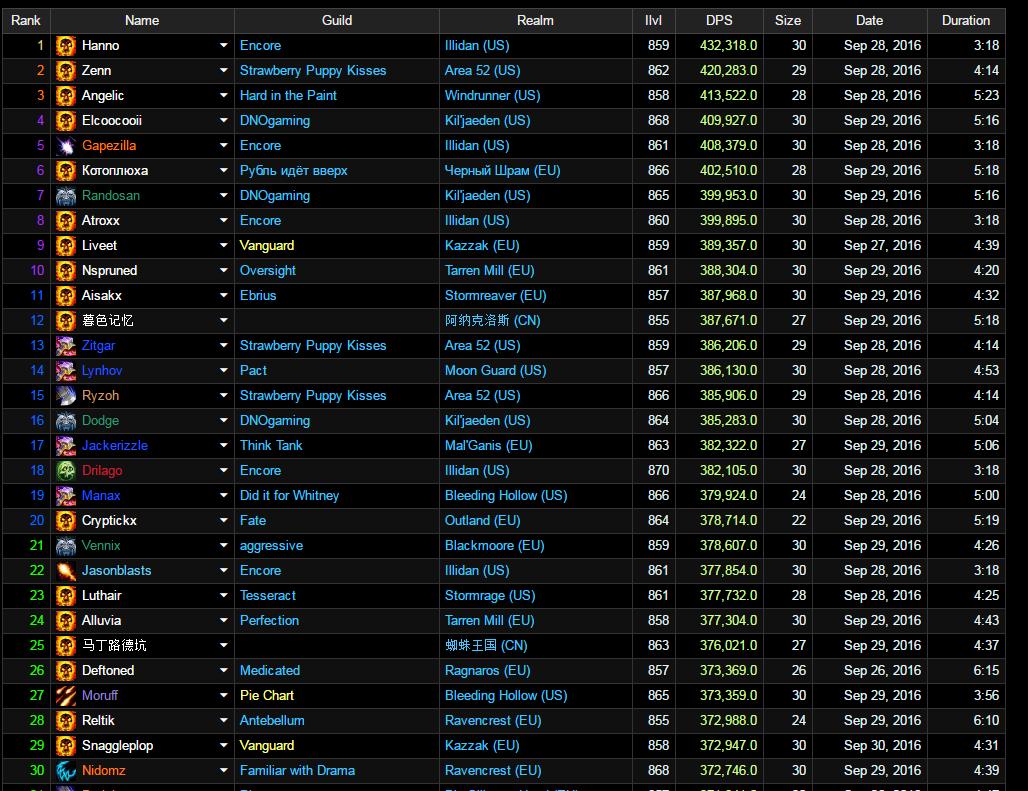Image resolution: width=1028 pixels, height=791 pixels.
Task: Expand the dropdown next to Zenn
Action: coord(224,70)
